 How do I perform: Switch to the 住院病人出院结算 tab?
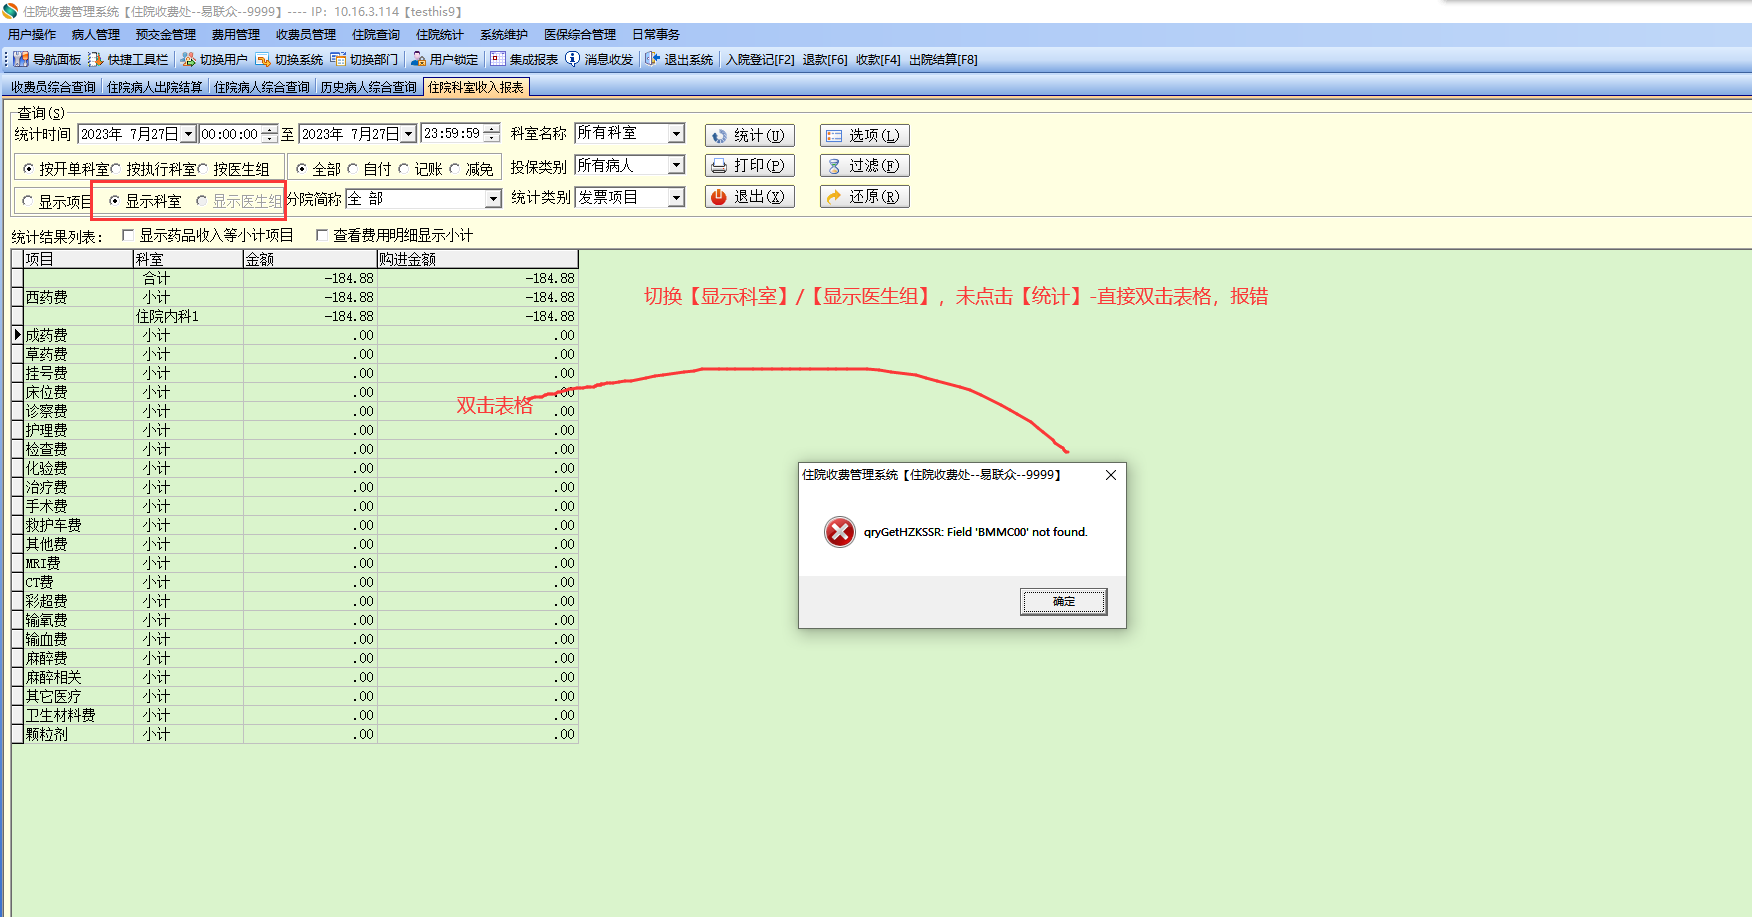[155, 88]
